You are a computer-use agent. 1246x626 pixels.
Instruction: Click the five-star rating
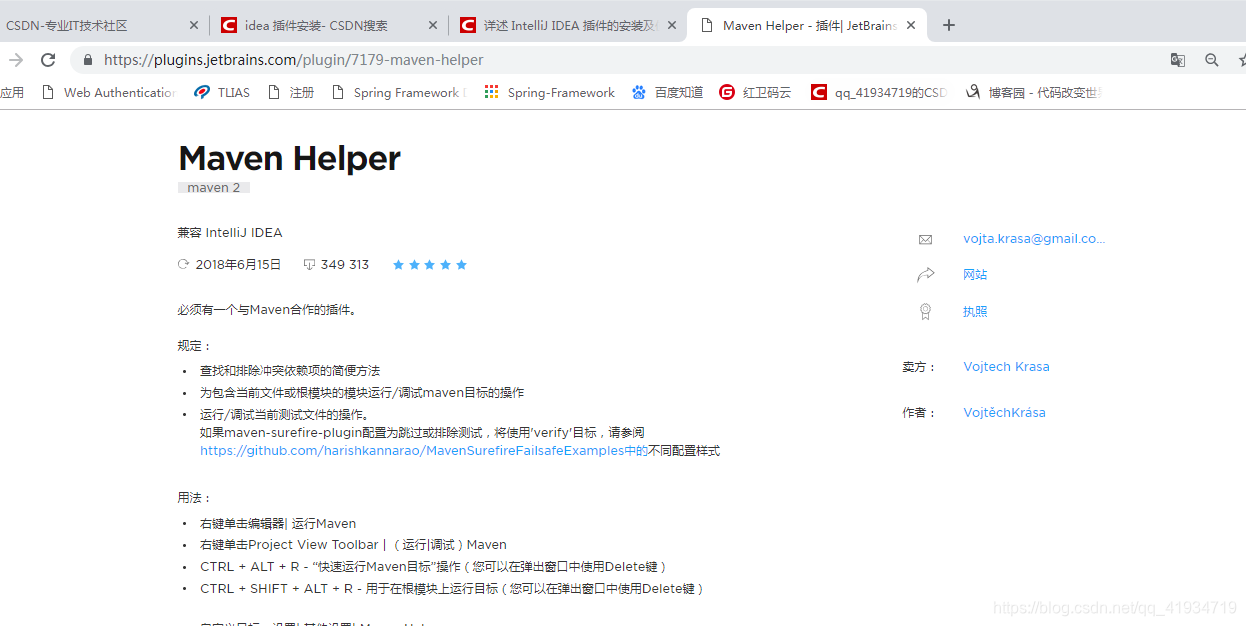click(430, 265)
